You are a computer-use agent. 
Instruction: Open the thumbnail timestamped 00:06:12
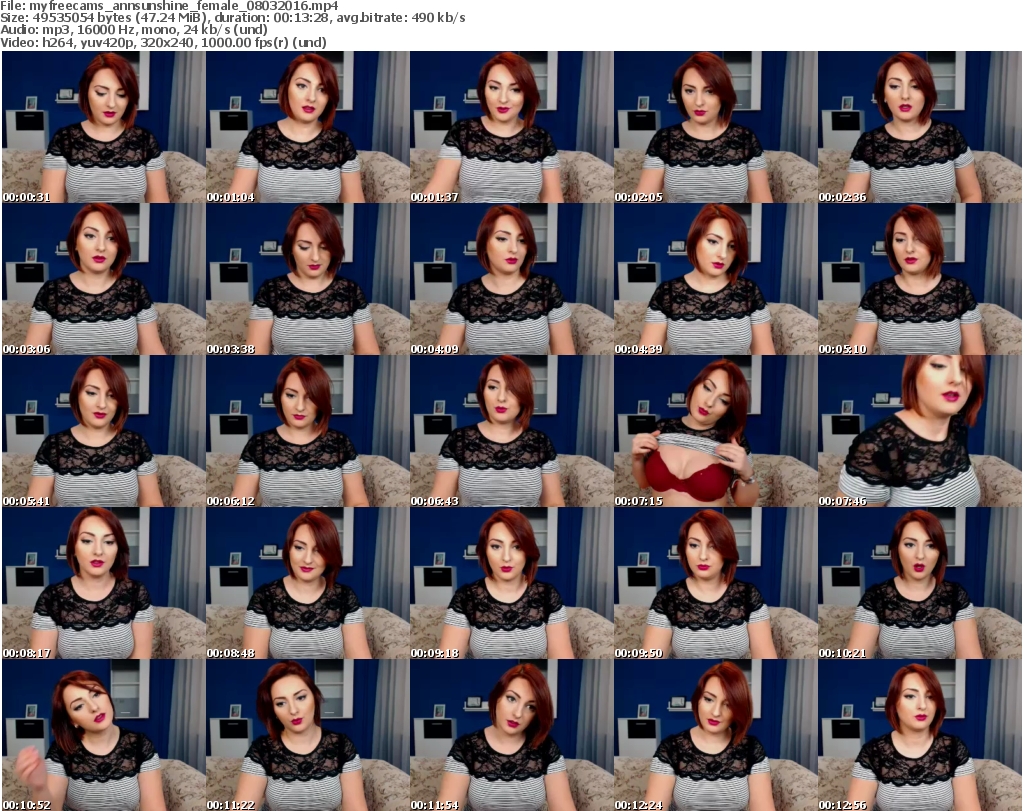point(308,431)
